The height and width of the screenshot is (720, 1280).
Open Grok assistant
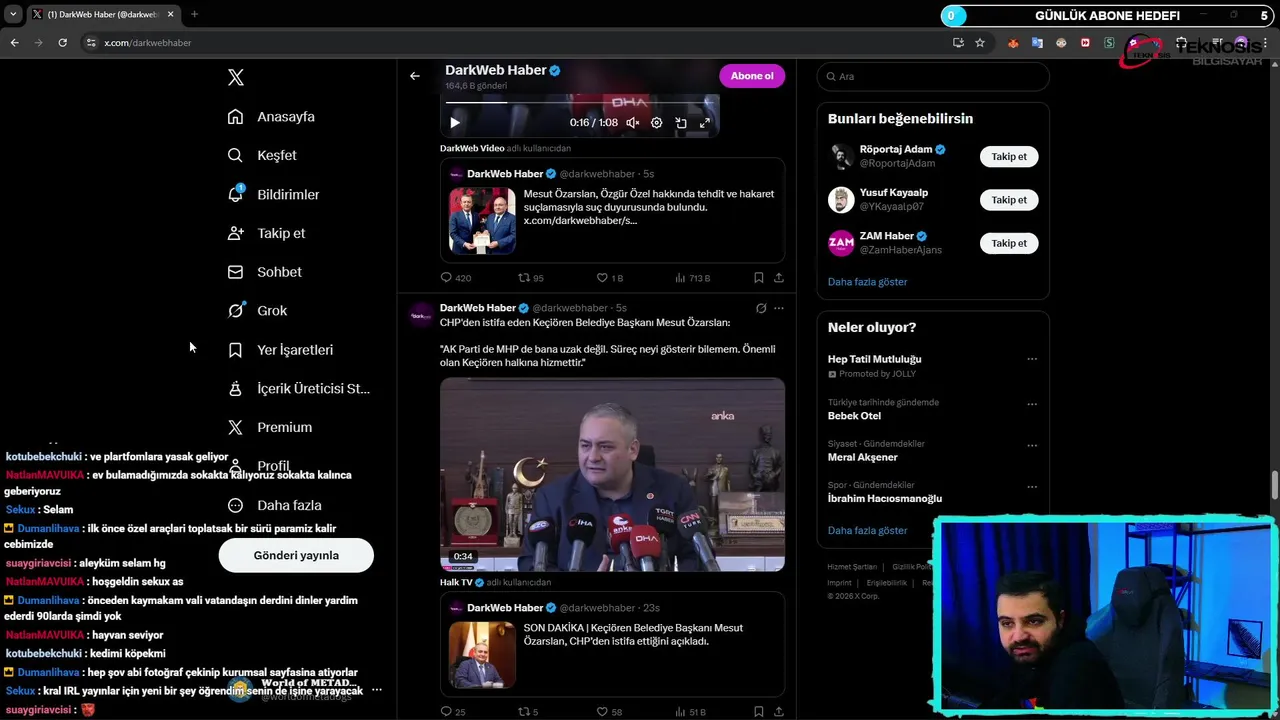coord(257,311)
